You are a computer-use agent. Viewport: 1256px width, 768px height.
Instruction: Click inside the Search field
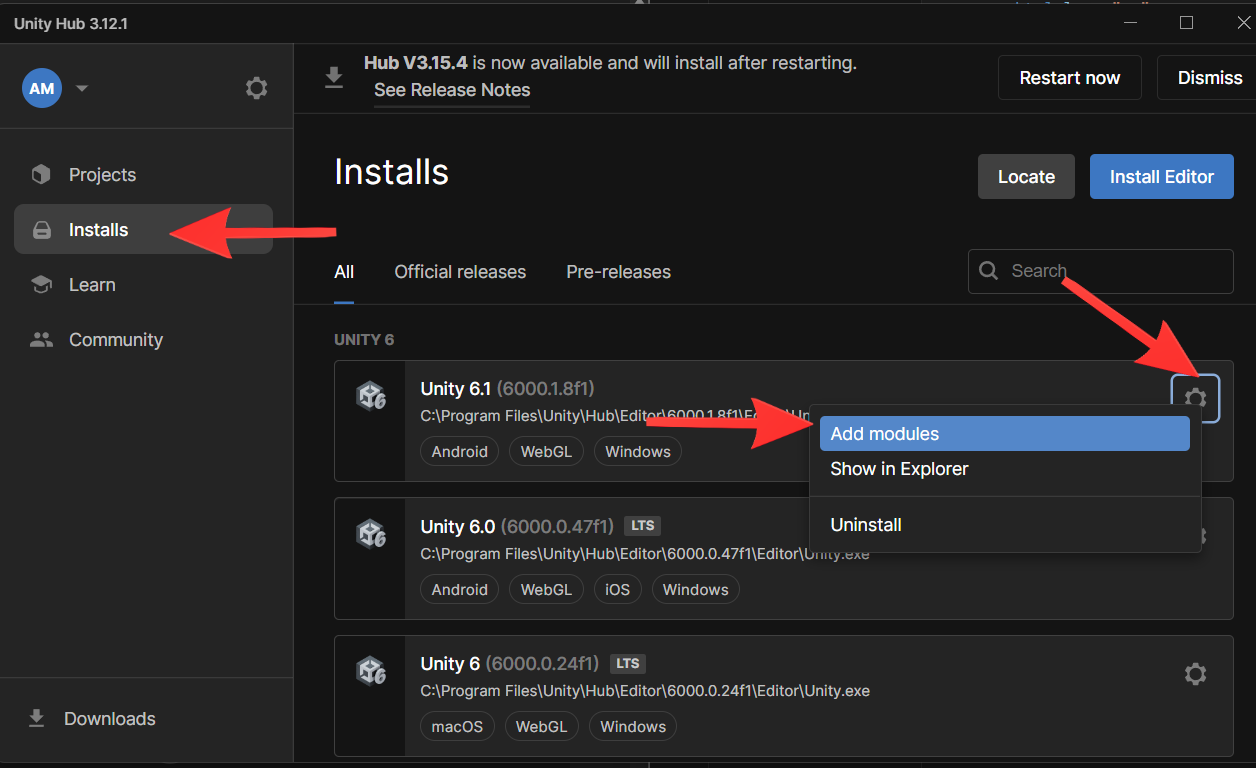pos(1100,271)
